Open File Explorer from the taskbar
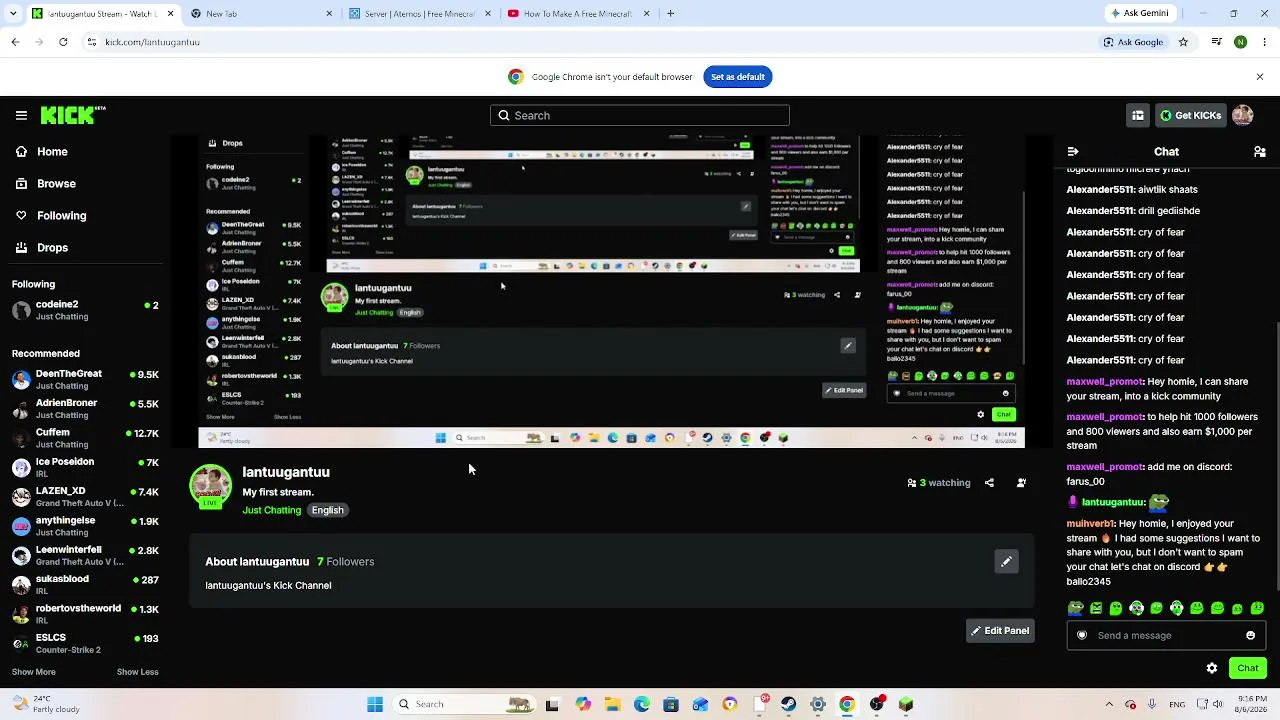 click(612, 704)
